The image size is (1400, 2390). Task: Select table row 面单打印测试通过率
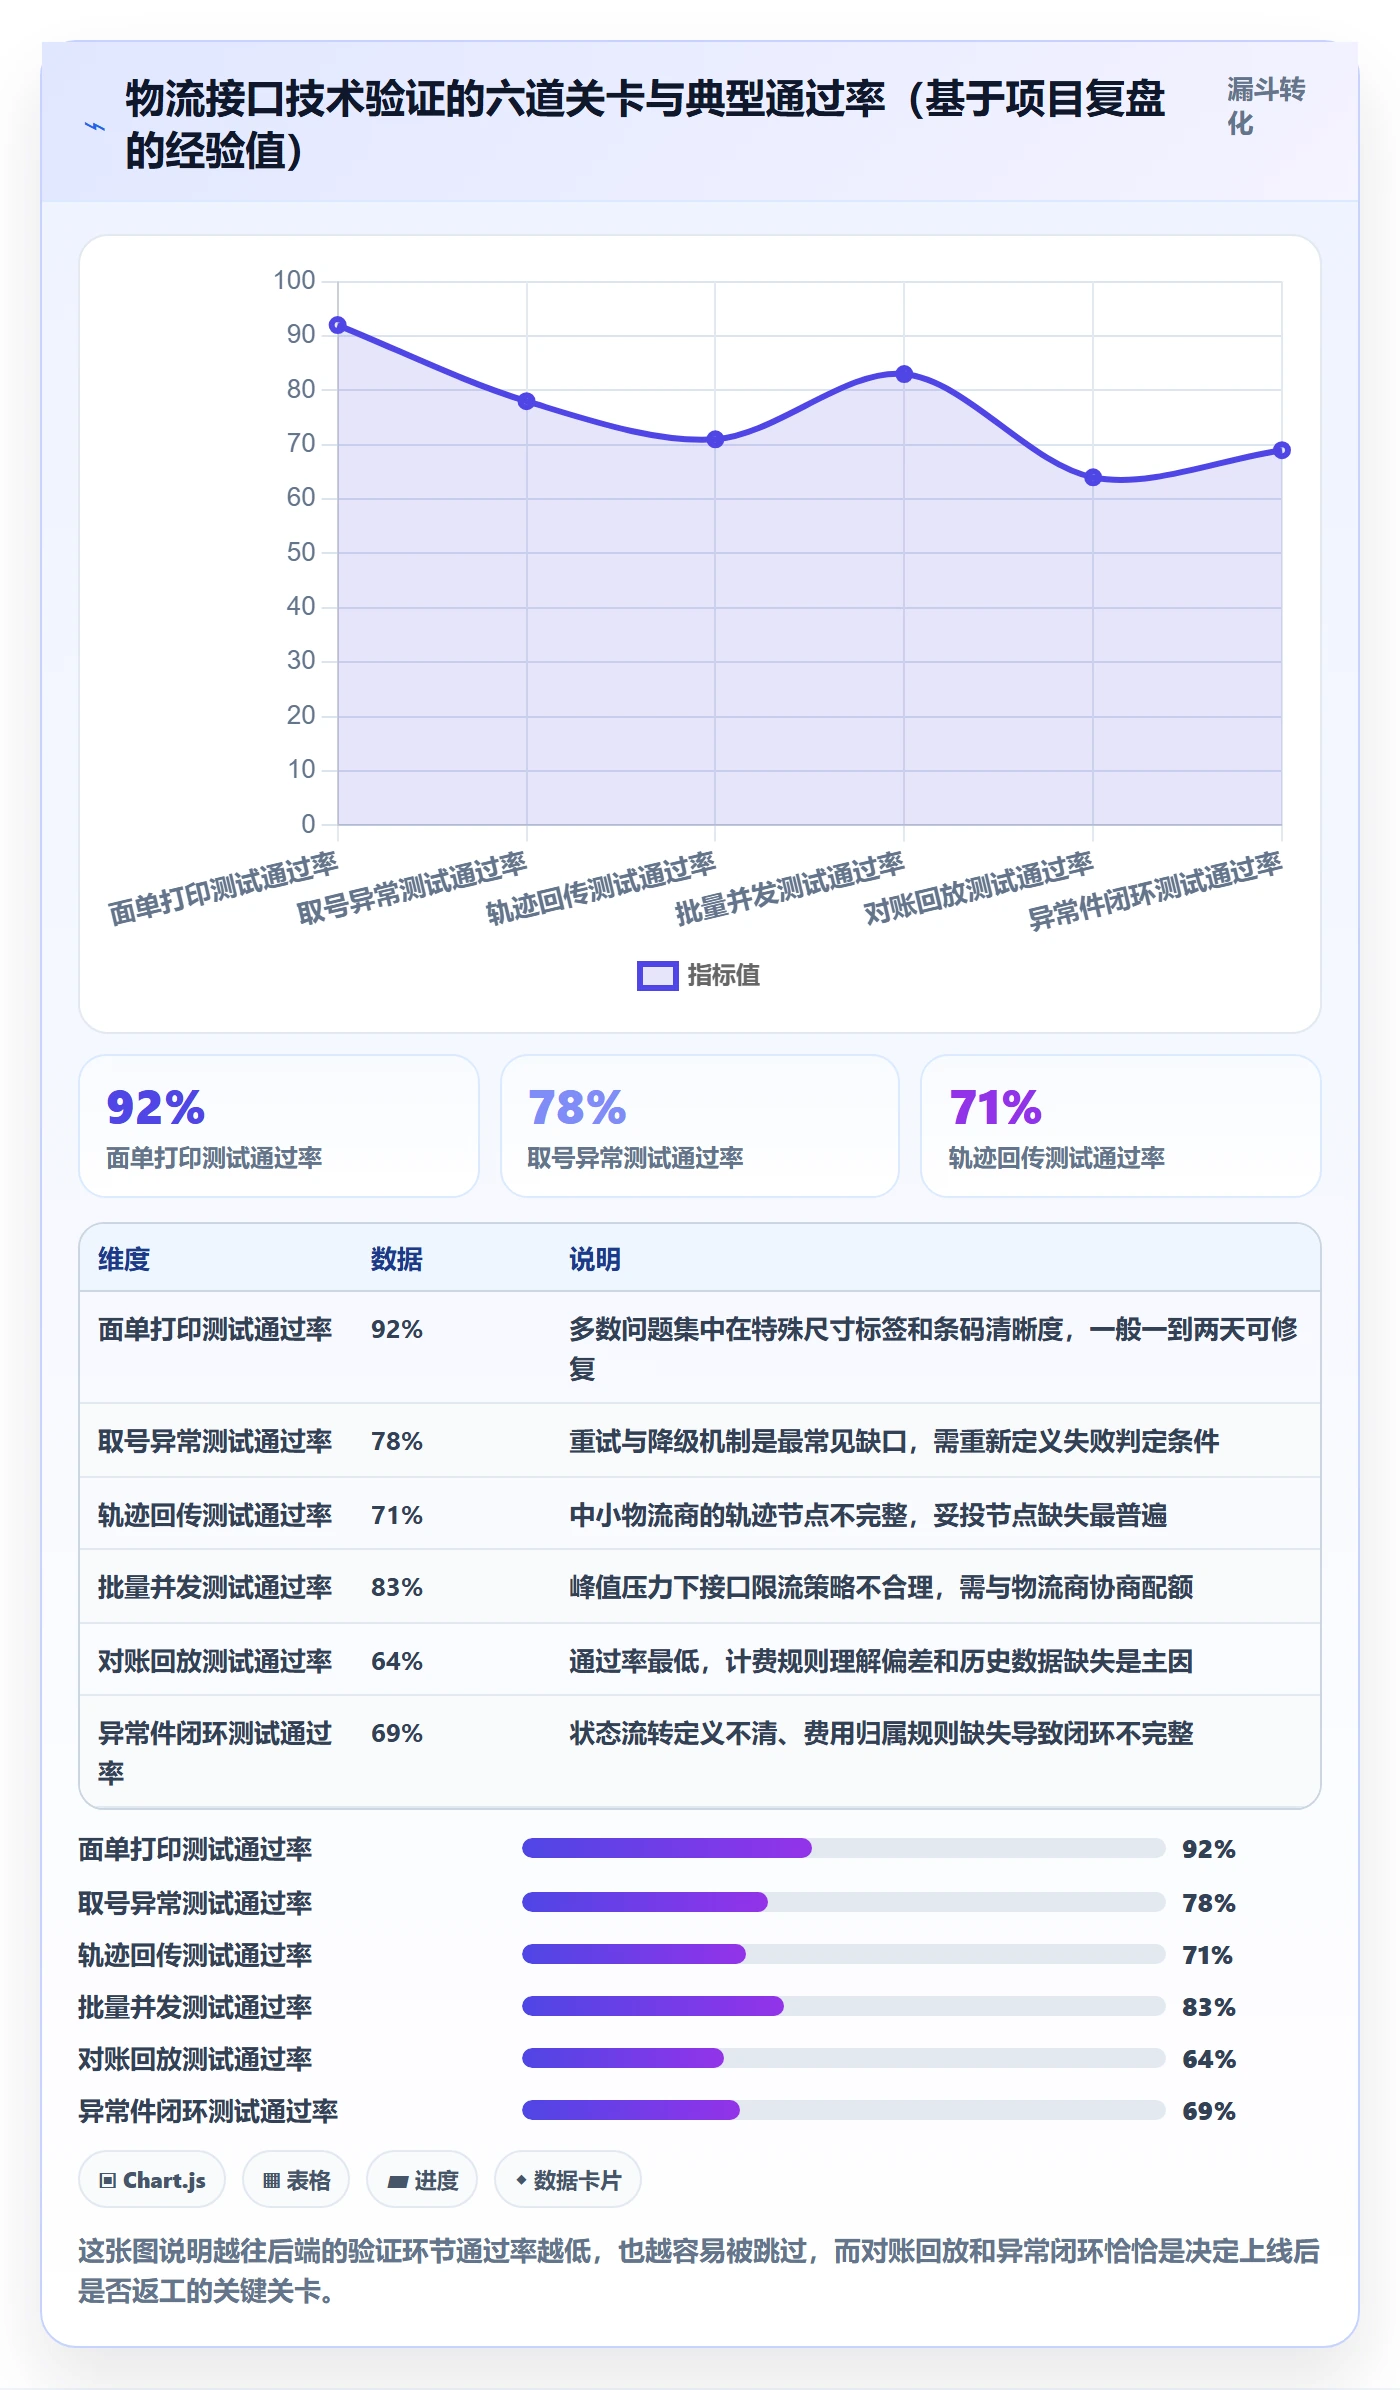(x=700, y=1348)
